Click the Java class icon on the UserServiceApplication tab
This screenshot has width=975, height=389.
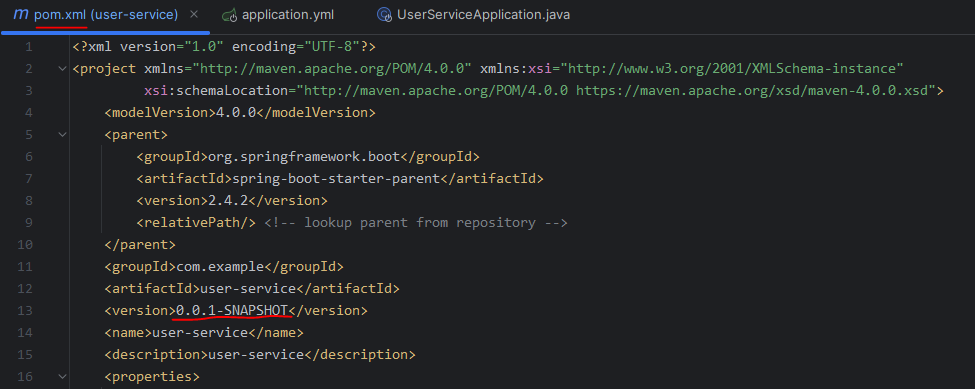[x=384, y=15]
